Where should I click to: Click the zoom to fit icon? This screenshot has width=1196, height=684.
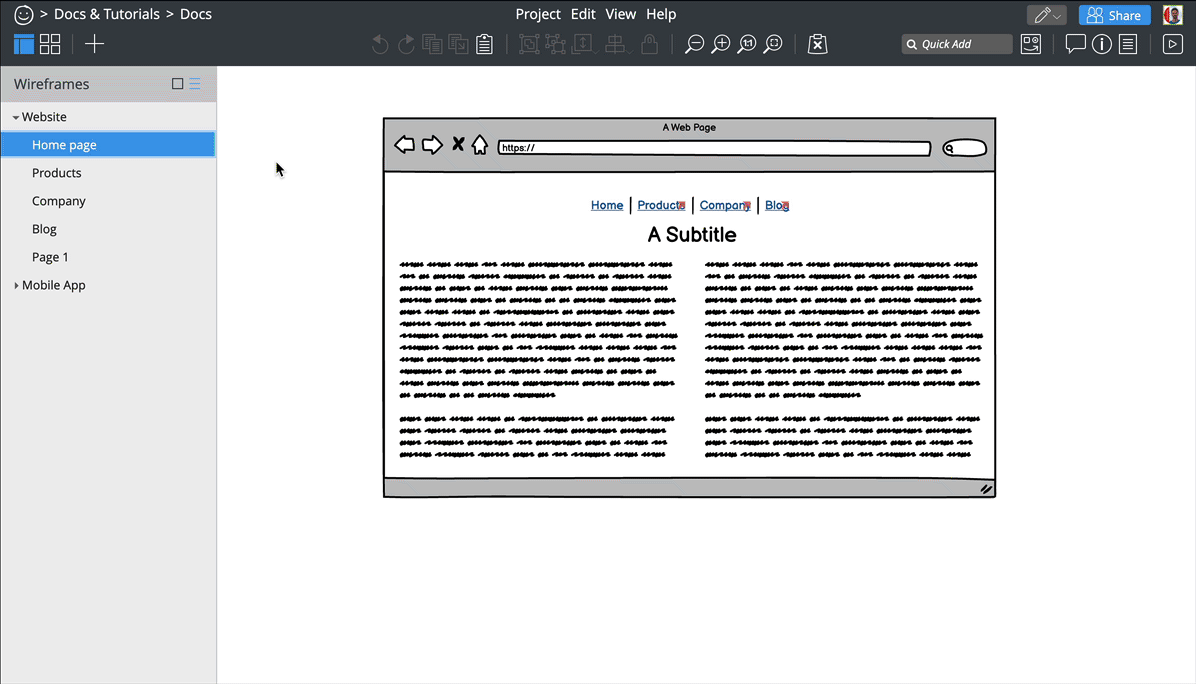(x=773, y=44)
